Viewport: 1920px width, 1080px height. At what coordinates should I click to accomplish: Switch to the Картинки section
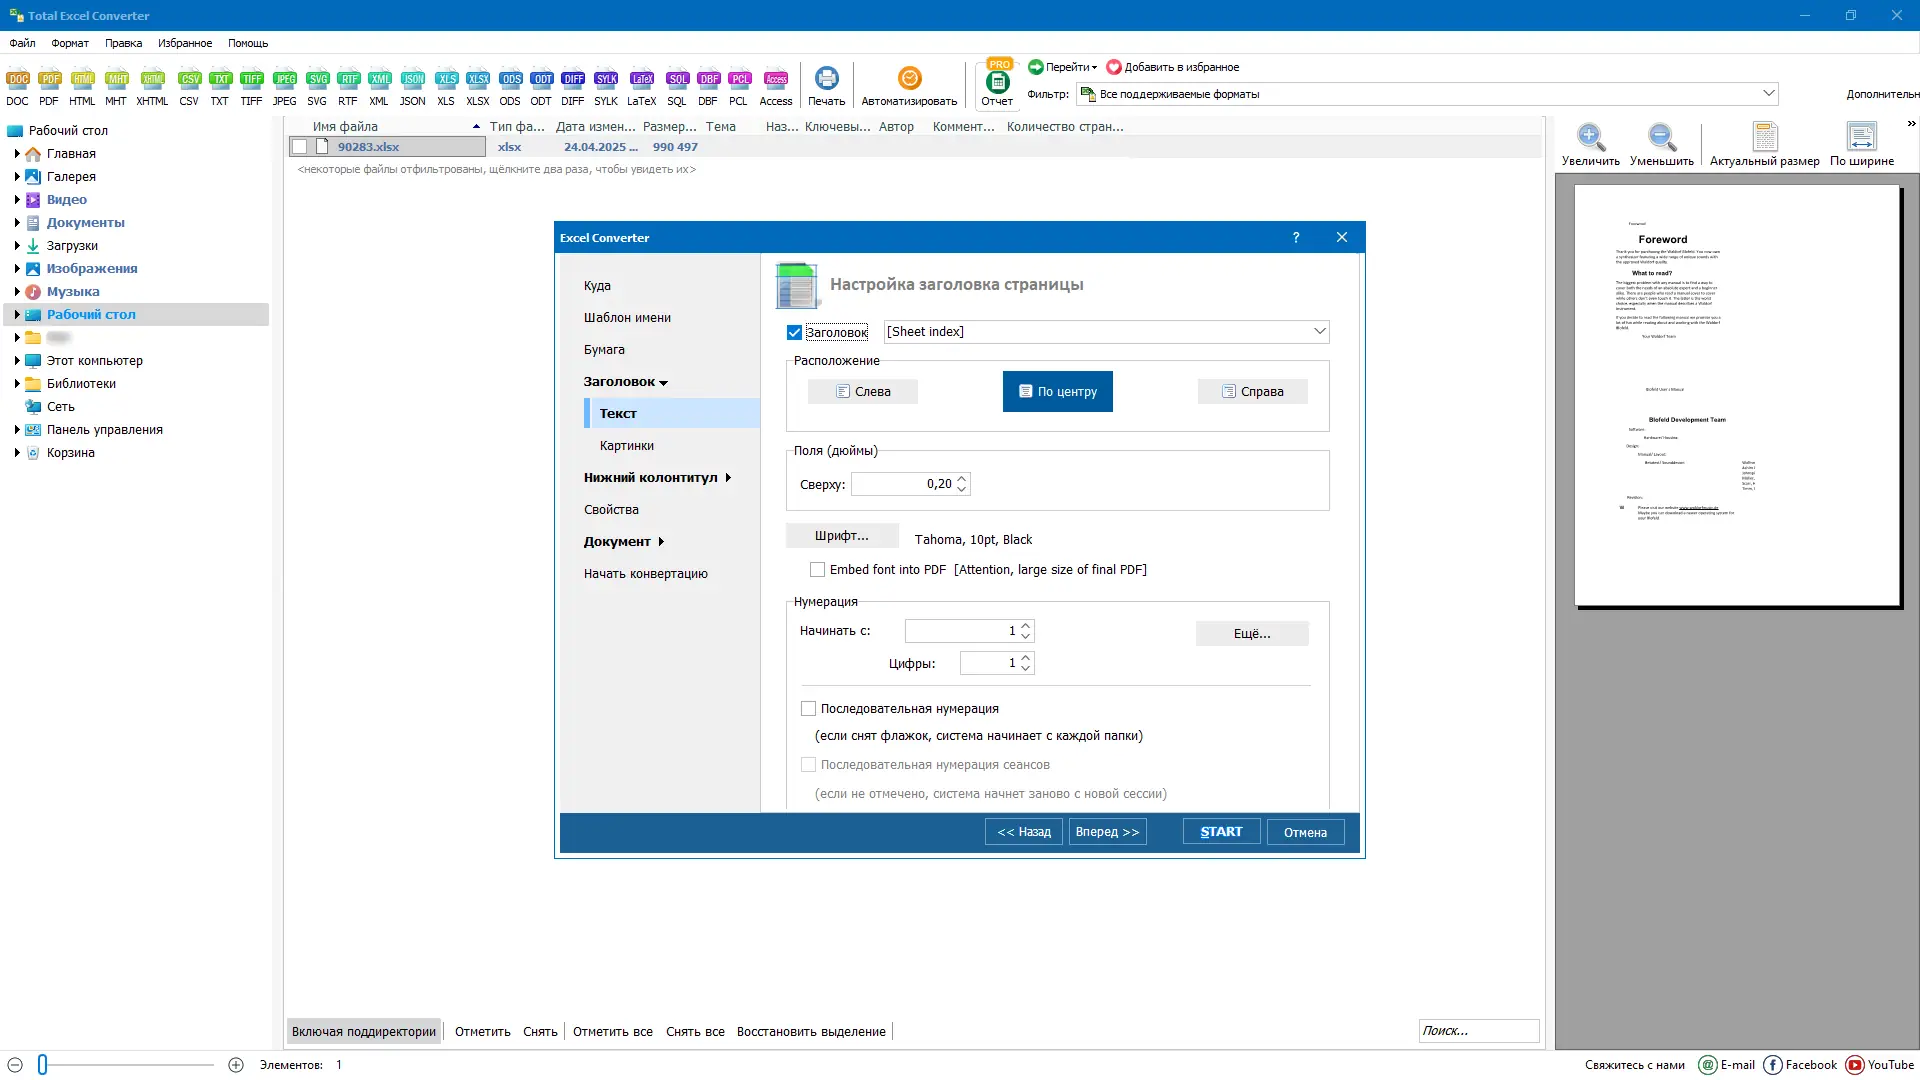627,445
